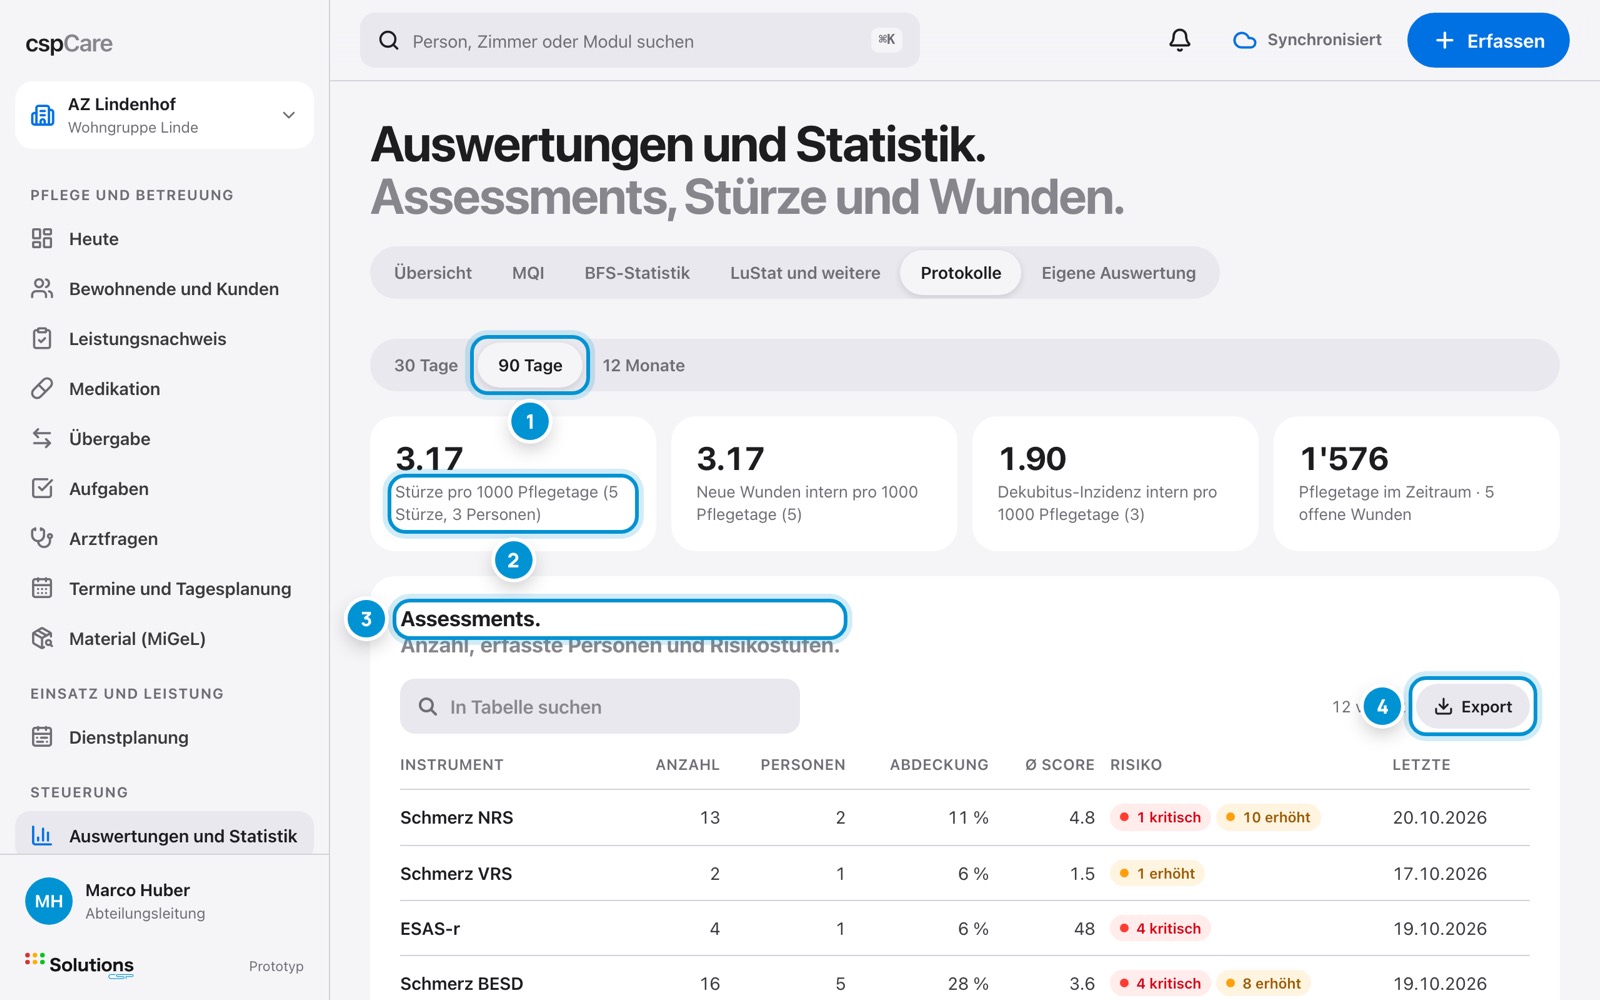1600x1000 pixels.
Task: Open the notifications bell
Action: (x=1180, y=40)
